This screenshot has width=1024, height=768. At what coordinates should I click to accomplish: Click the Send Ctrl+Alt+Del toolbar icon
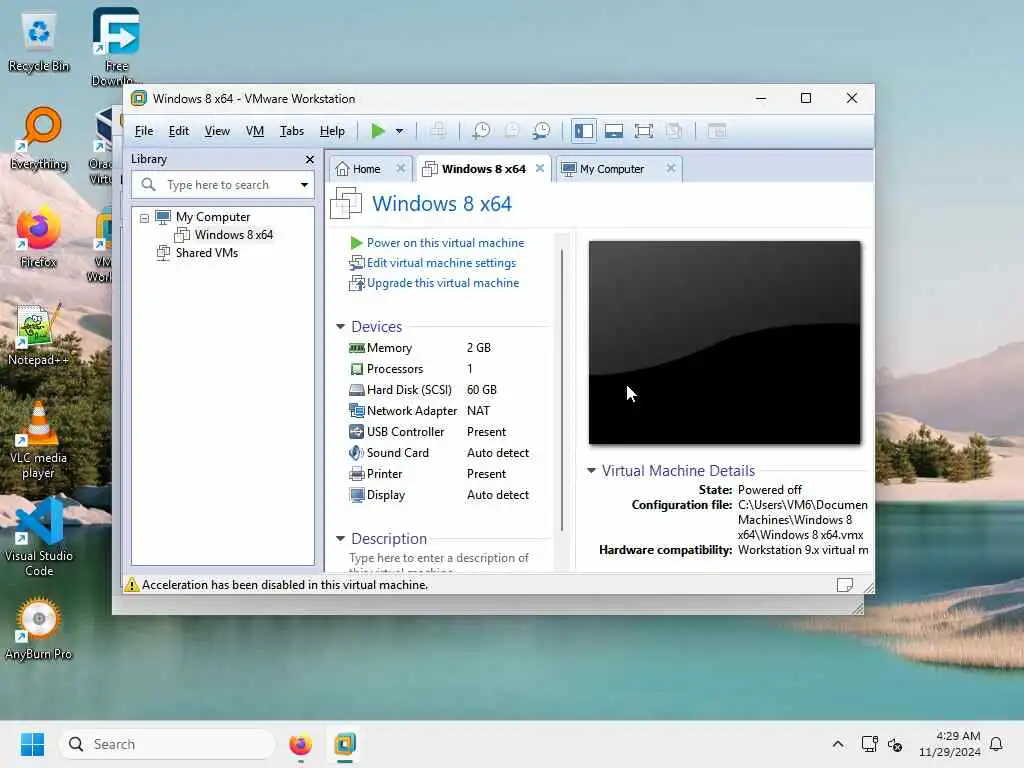(438, 131)
